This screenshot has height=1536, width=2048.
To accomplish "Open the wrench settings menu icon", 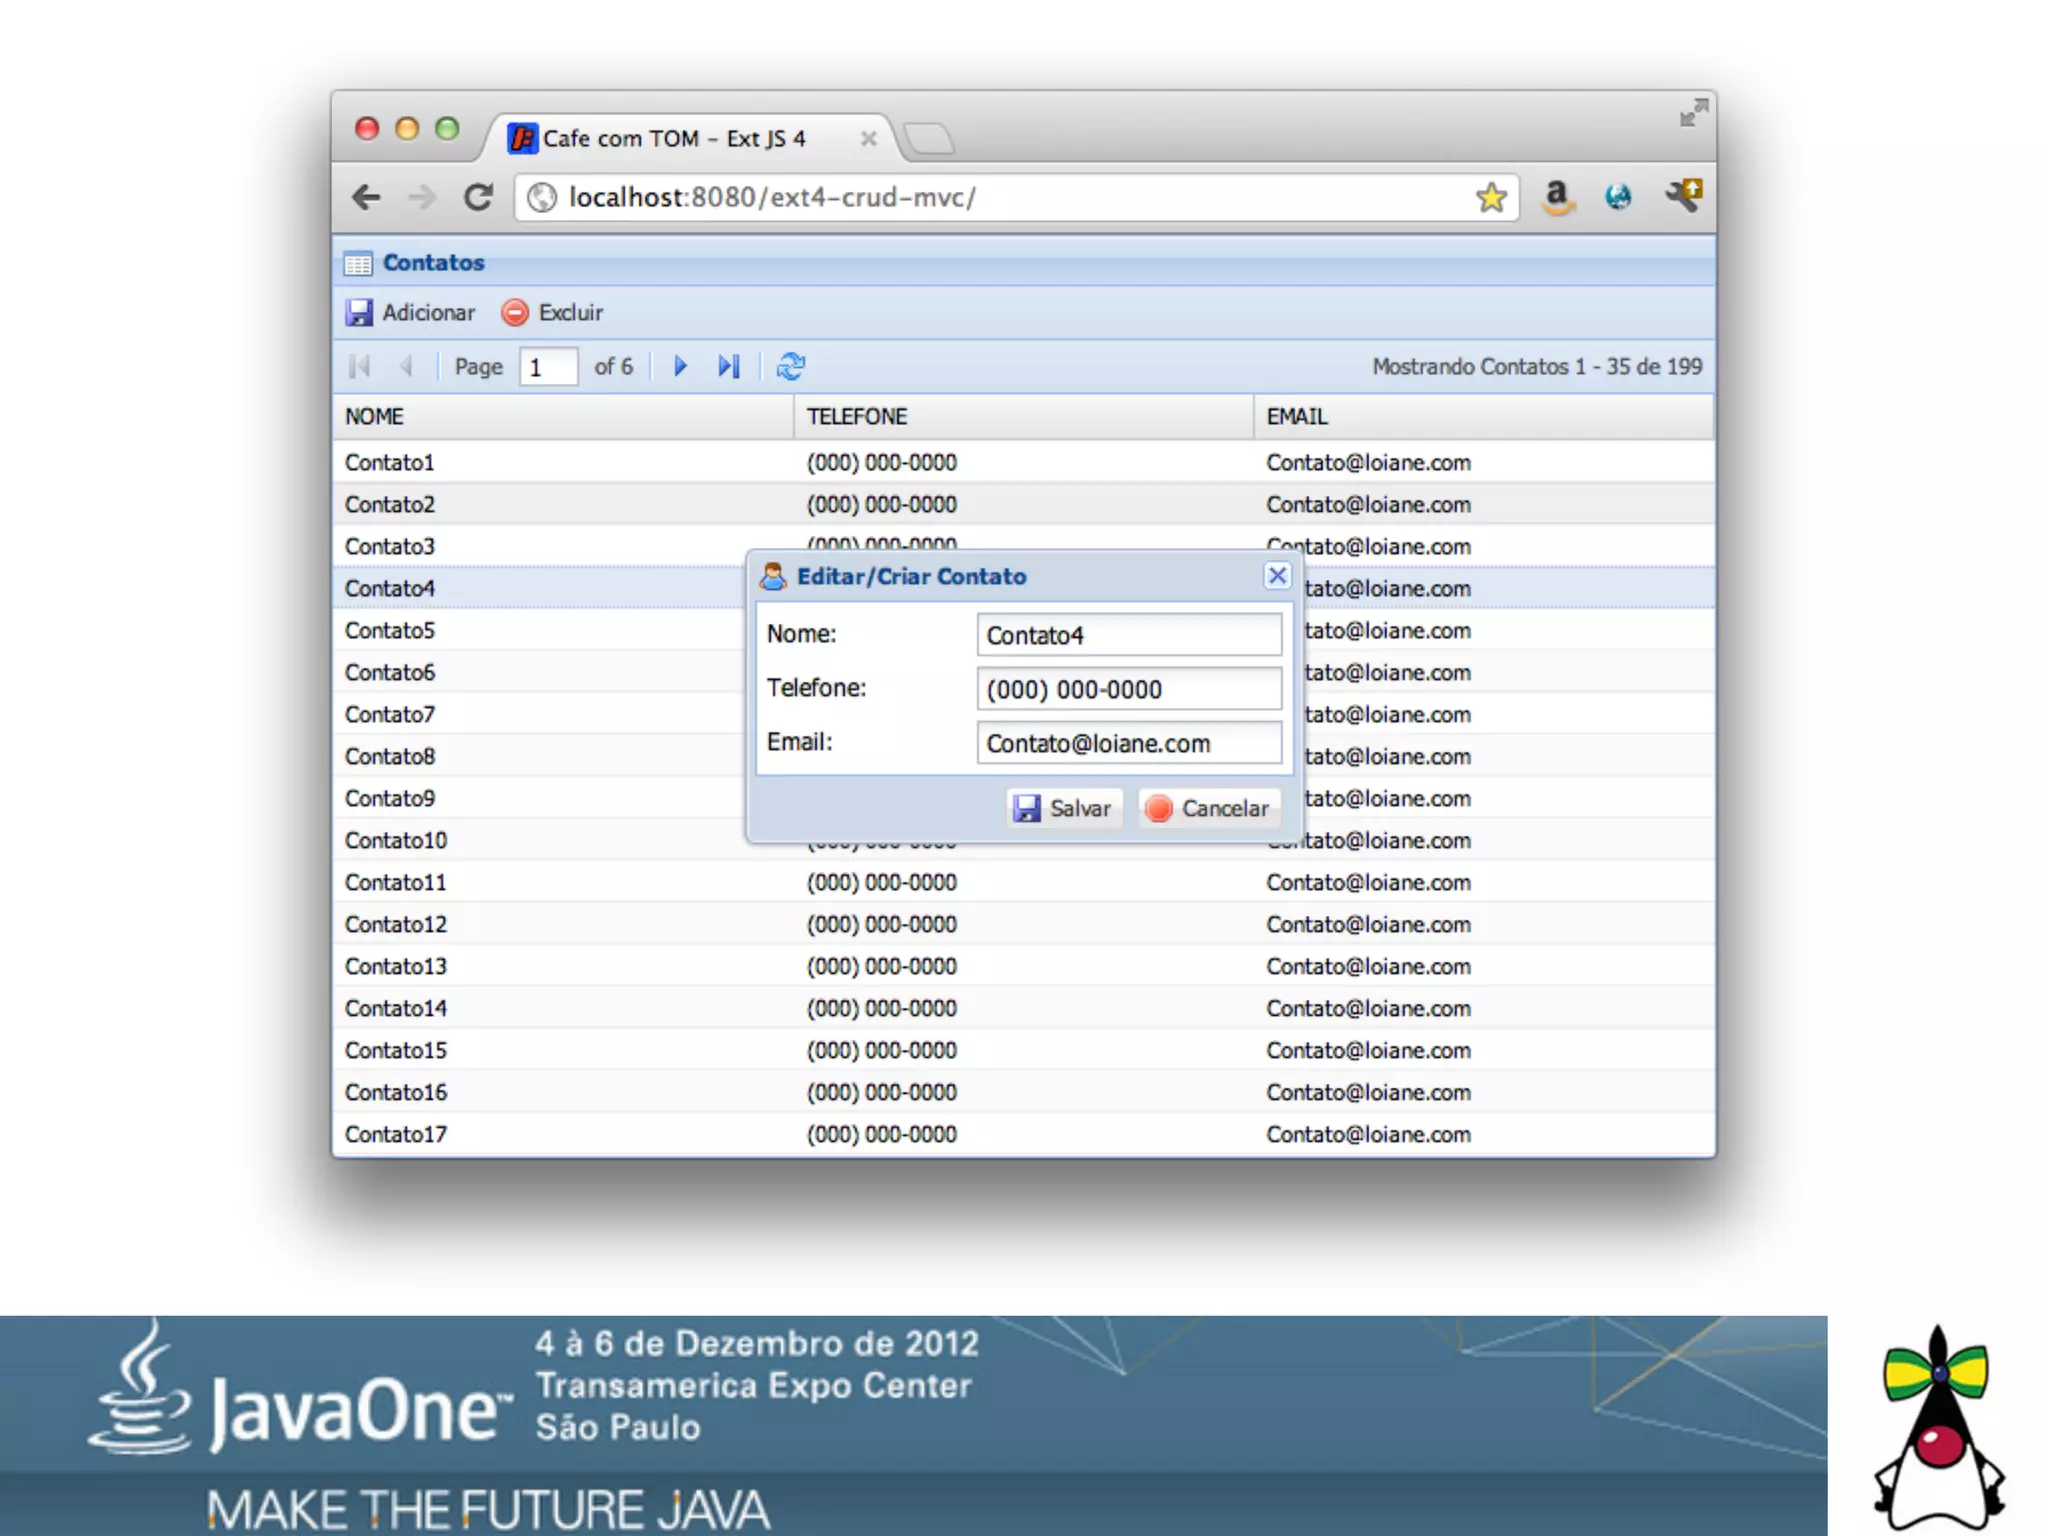I will pos(1683,195).
